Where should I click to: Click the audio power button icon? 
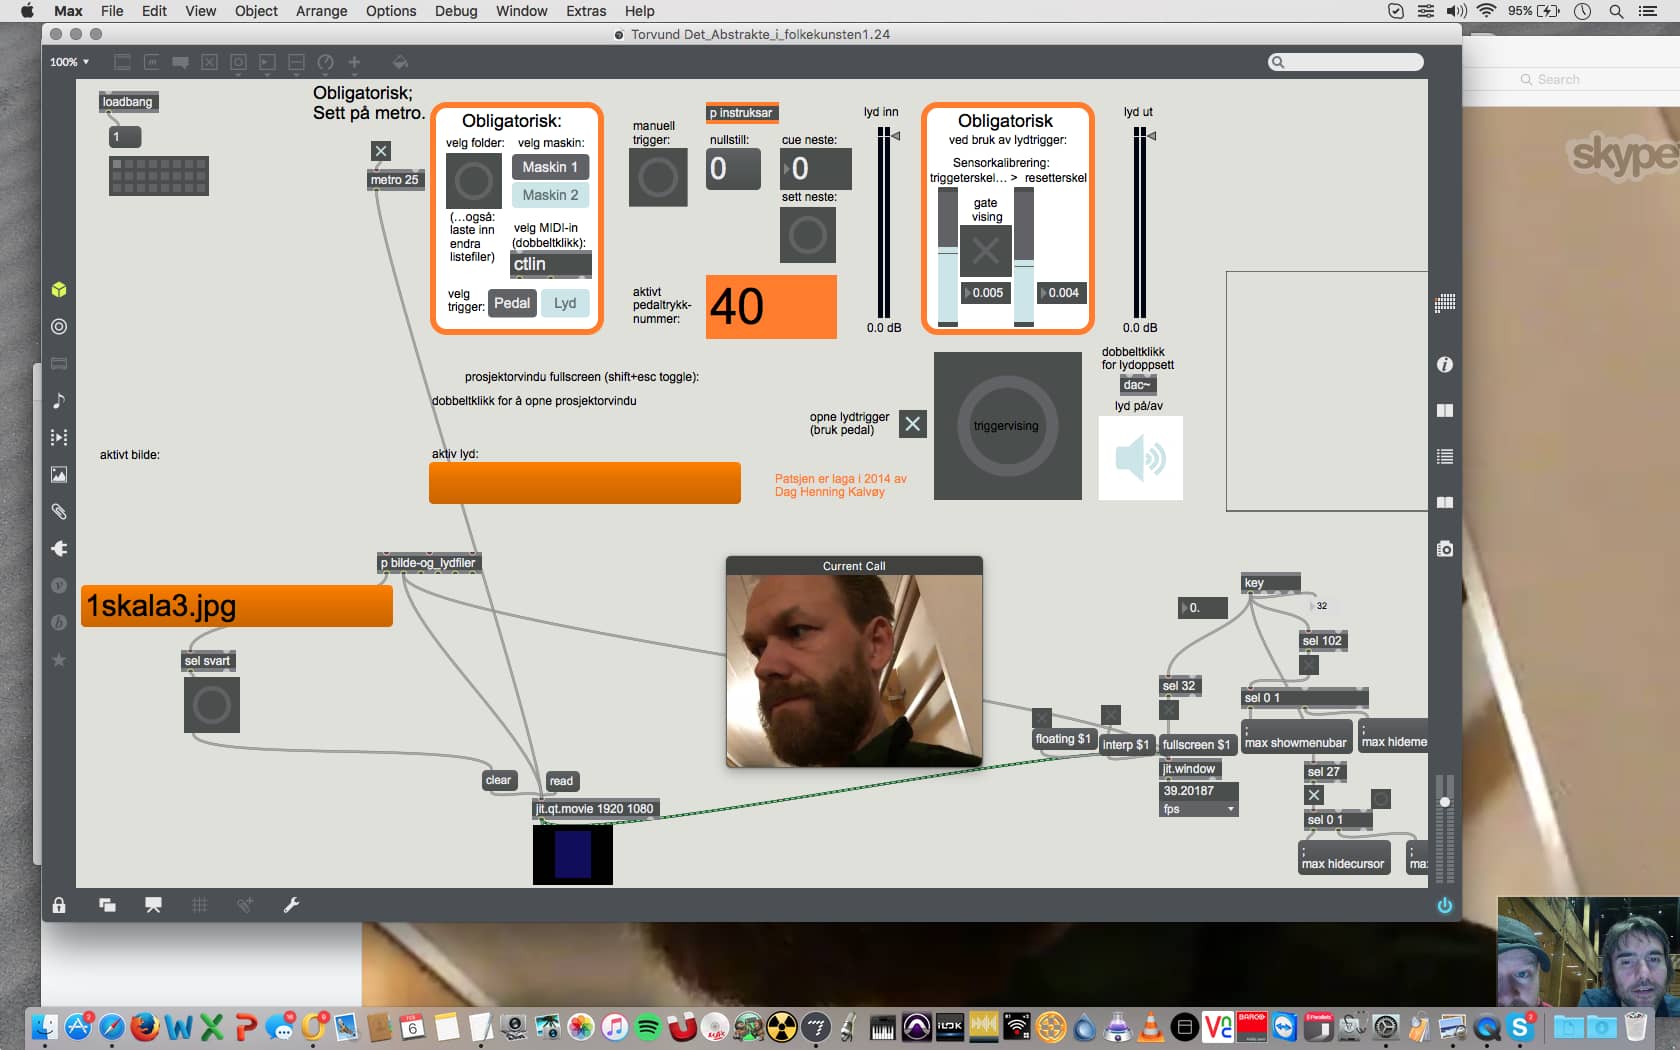click(x=1444, y=905)
